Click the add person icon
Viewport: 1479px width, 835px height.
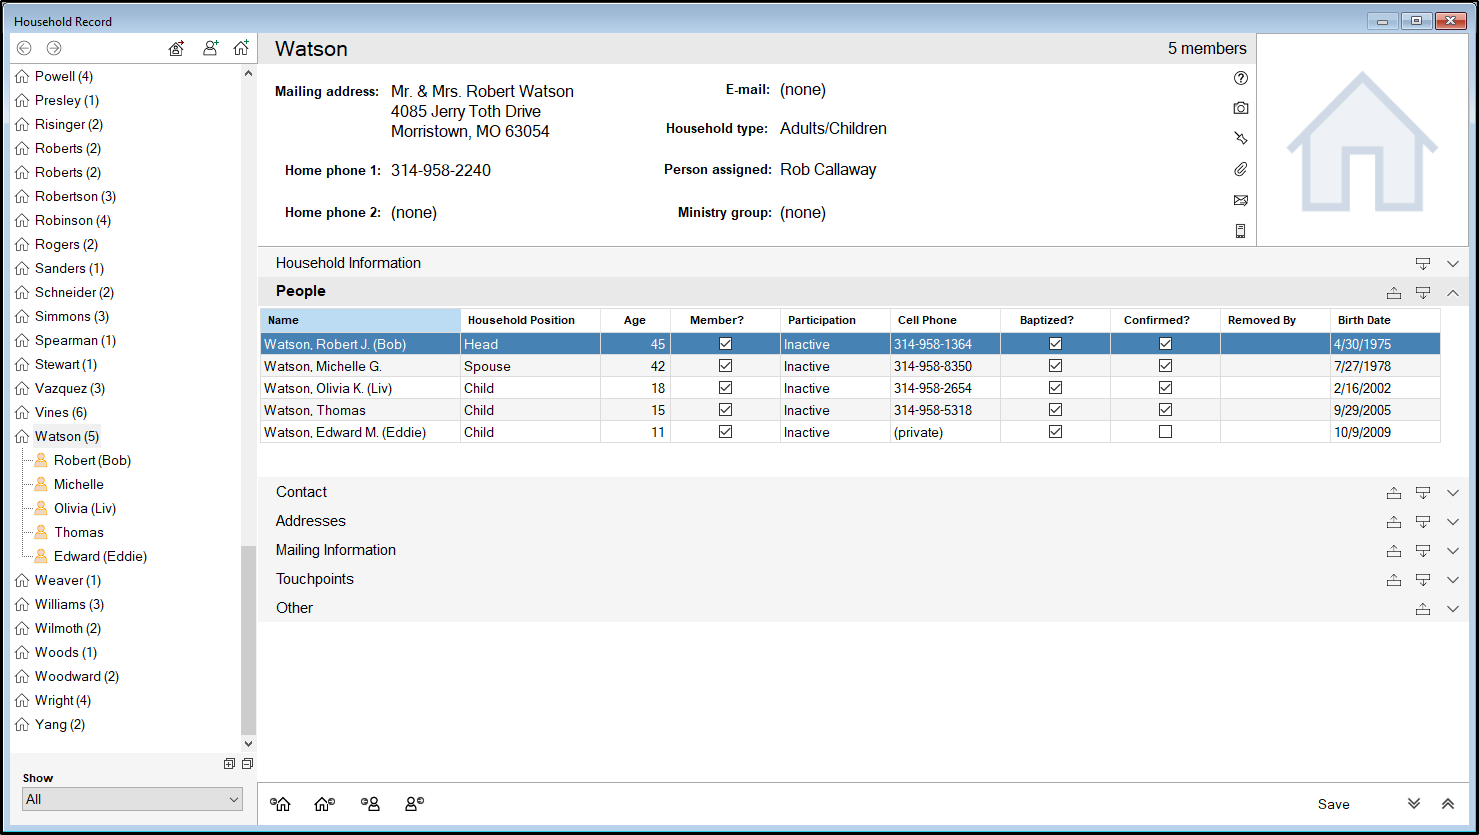pyautogui.click(x=210, y=48)
